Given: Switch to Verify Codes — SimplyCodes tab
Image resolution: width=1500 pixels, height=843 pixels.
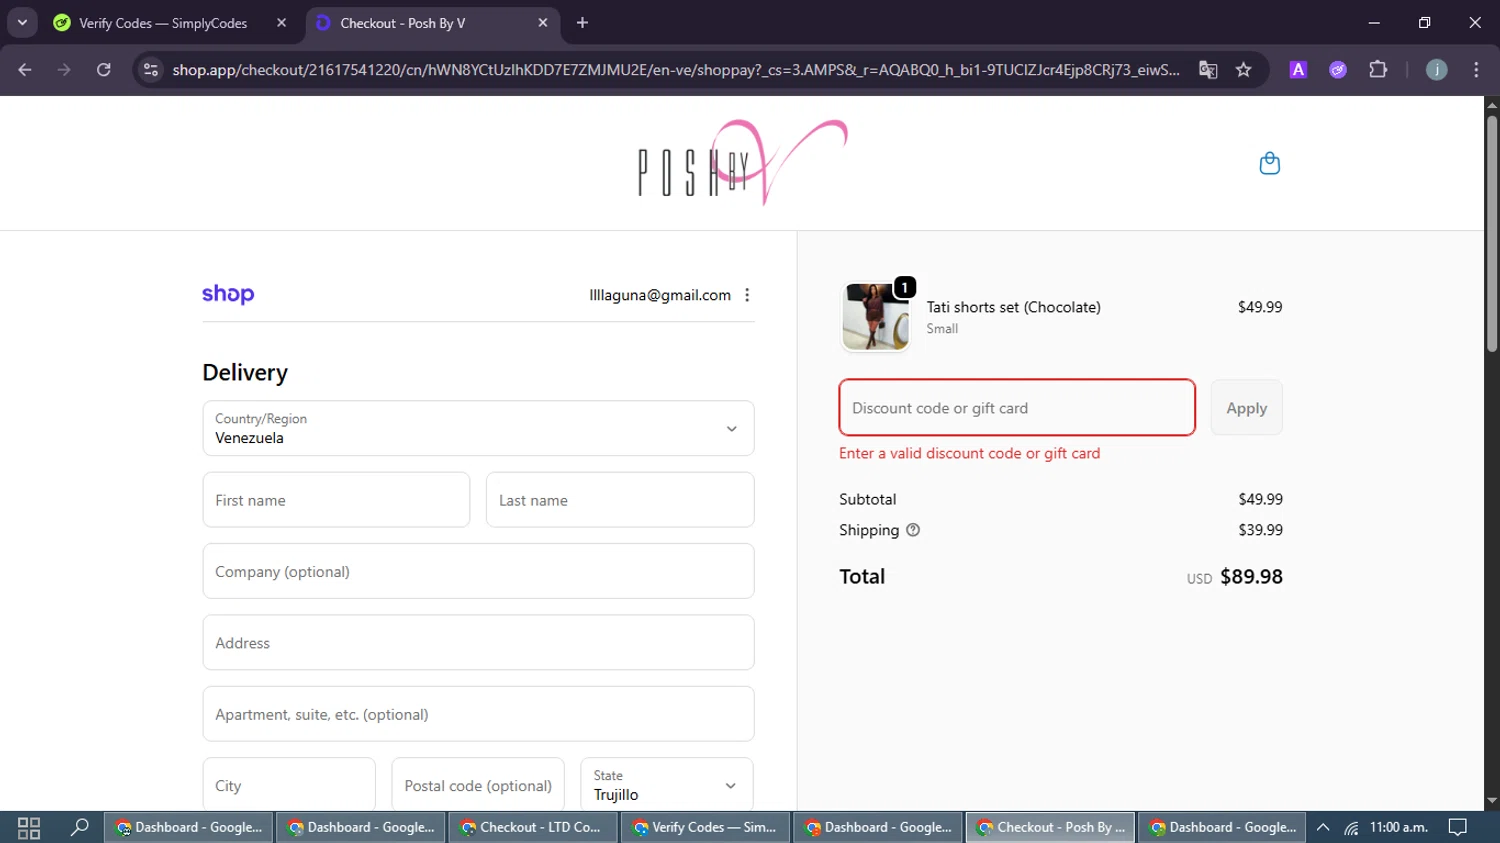Looking at the screenshot, I should click(163, 22).
